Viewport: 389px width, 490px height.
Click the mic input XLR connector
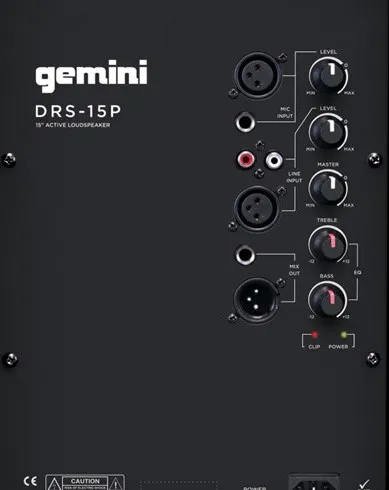pyautogui.click(x=258, y=75)
